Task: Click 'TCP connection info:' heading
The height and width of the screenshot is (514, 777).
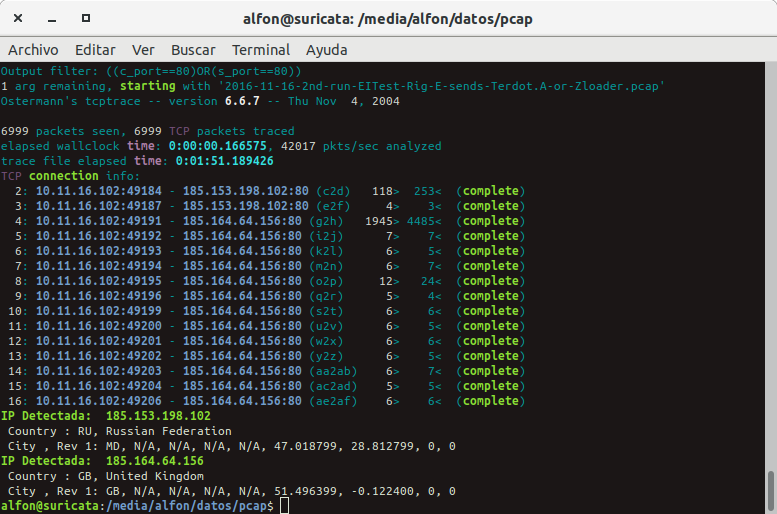Action: coord(70,176)
